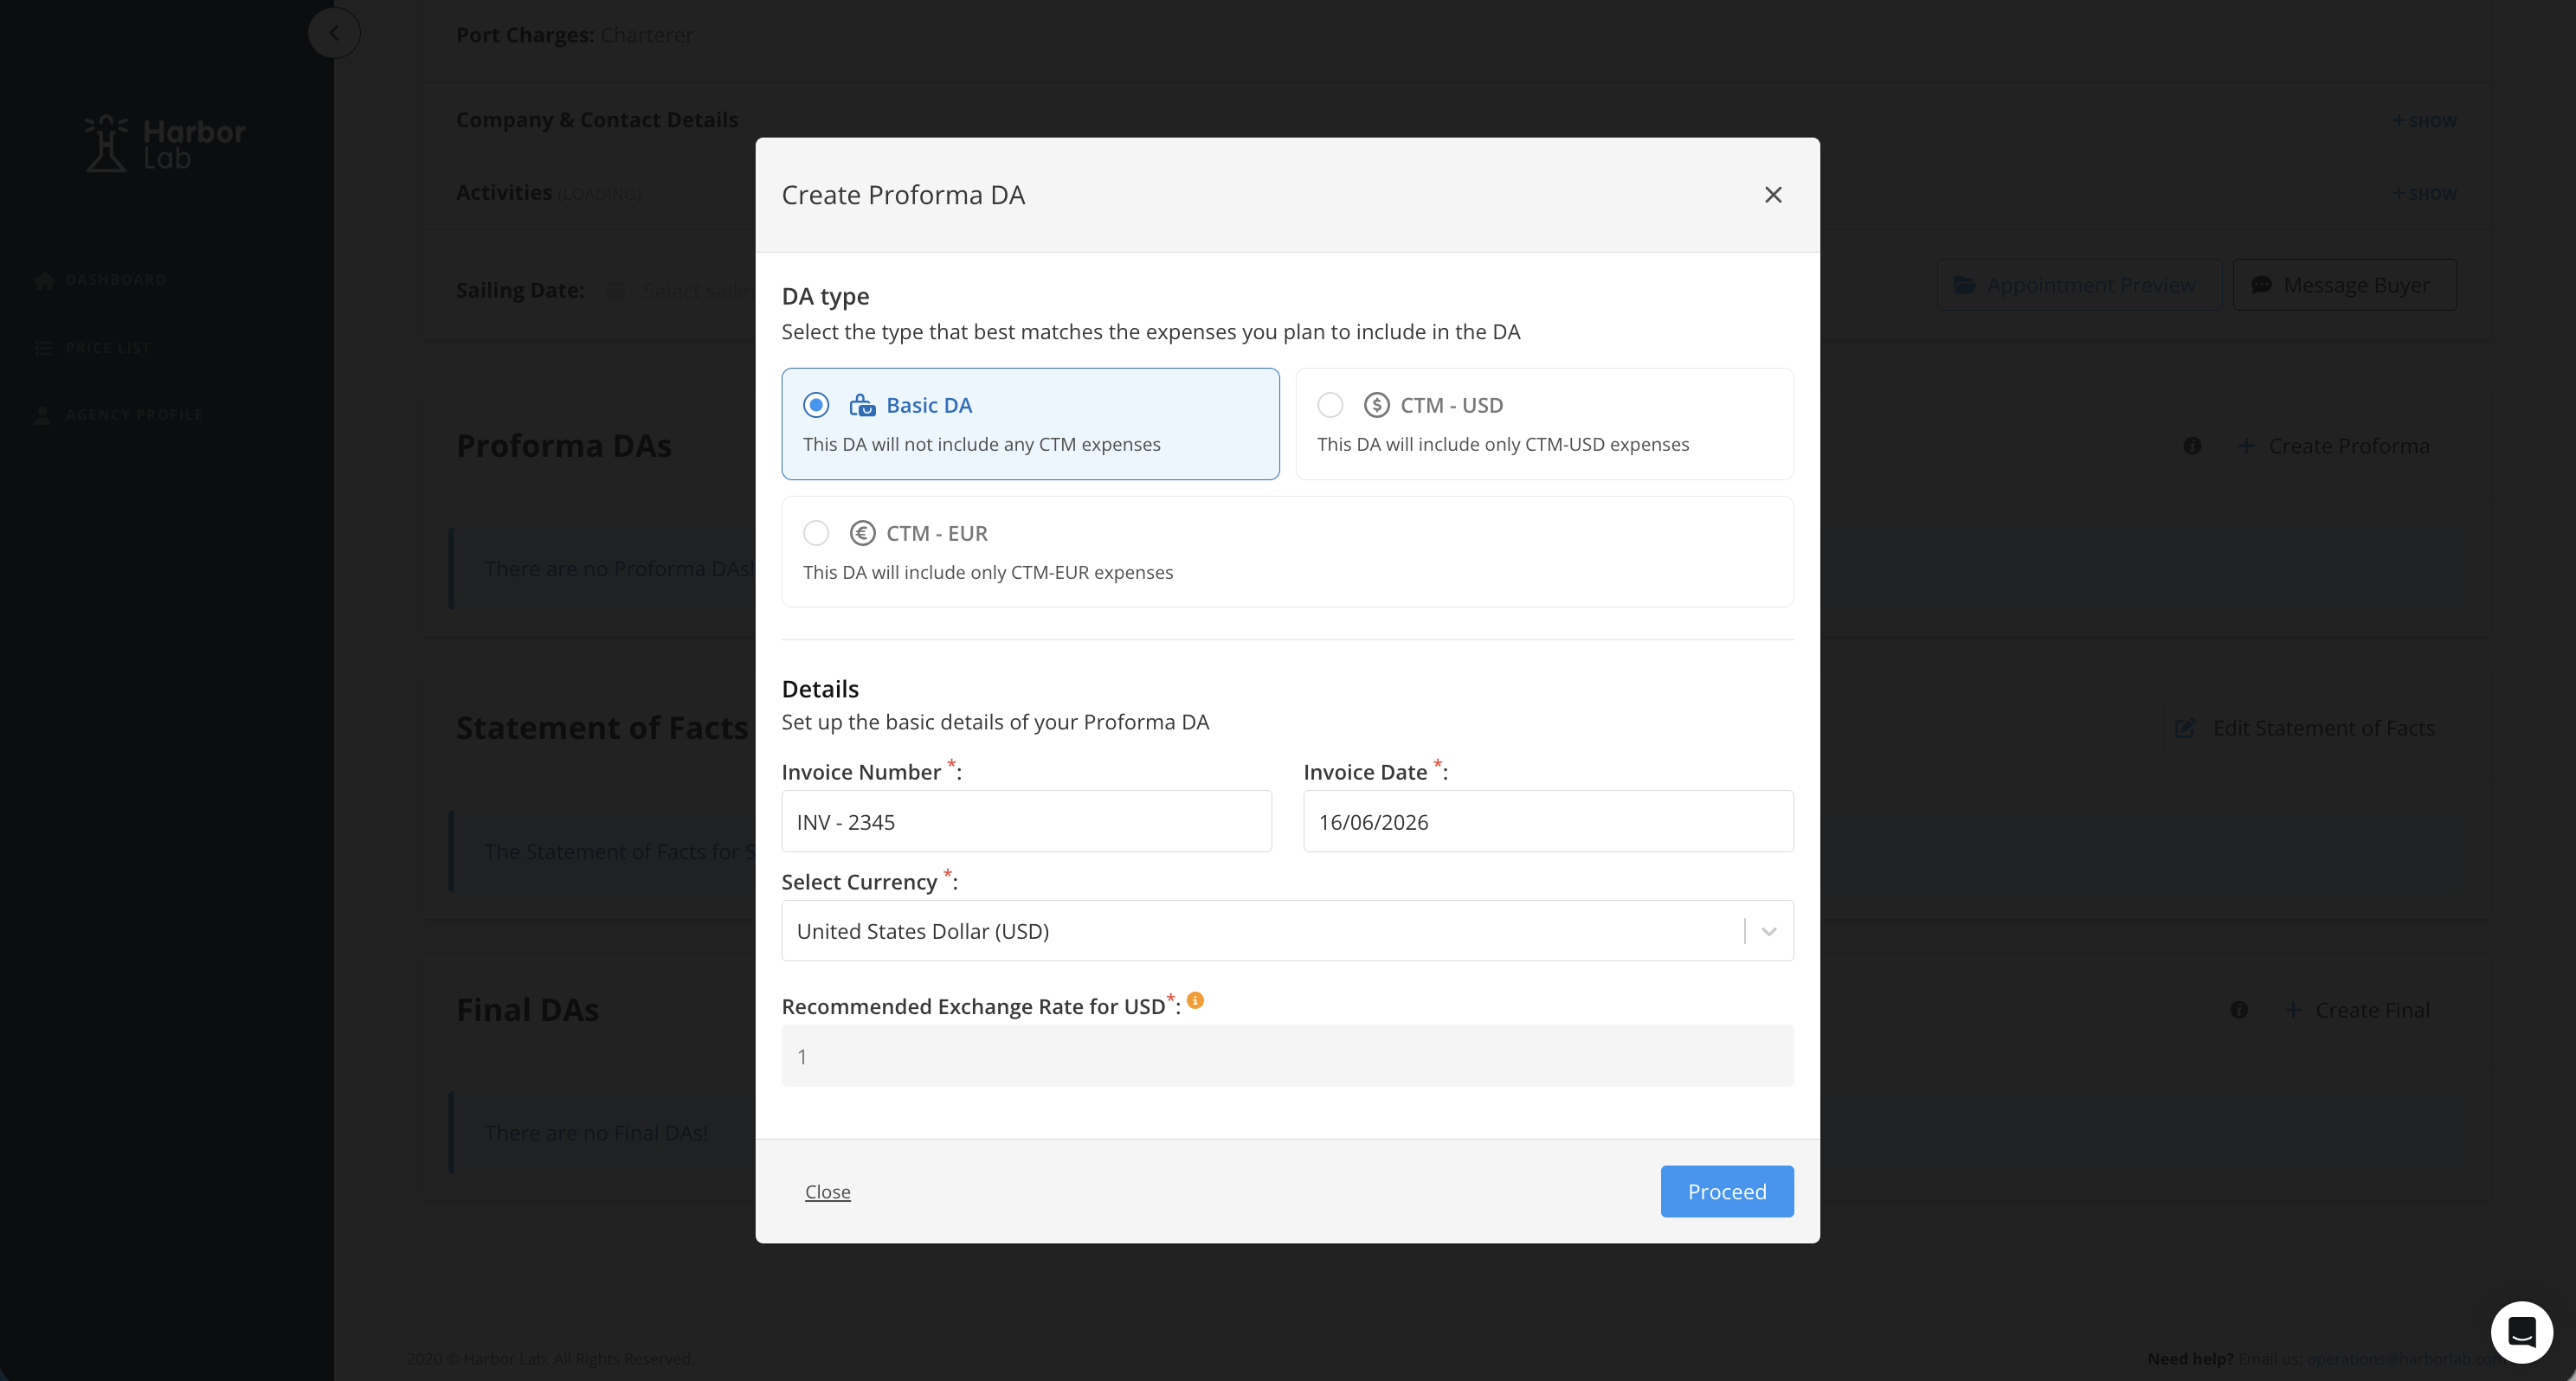The image size is (2576, 1381).
Task: Expand the Activities section with +Show
Action: pyautogui.click(x=2424, y=194)
